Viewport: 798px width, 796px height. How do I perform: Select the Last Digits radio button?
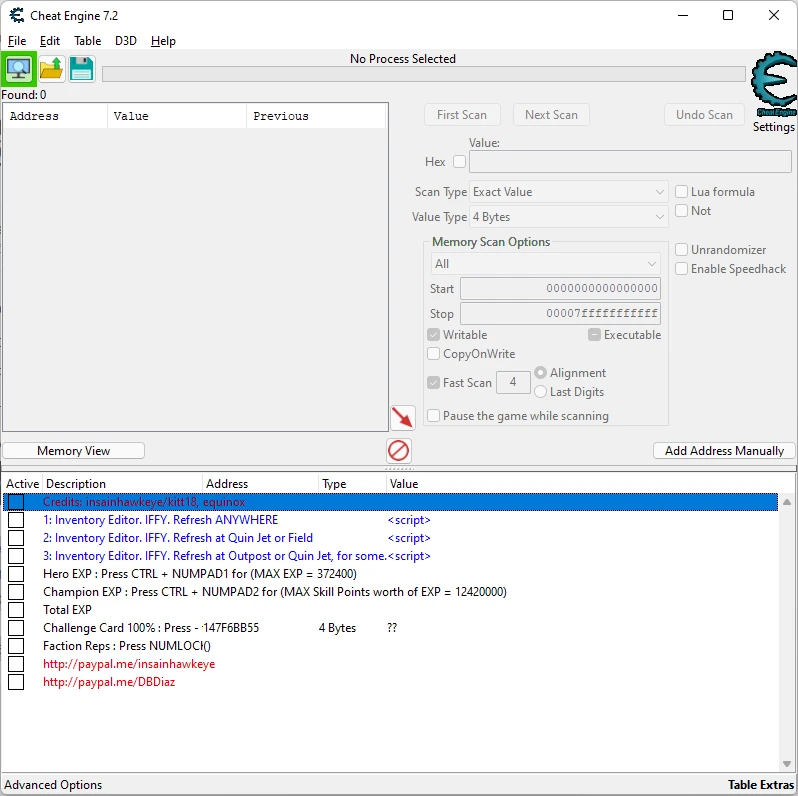(x=540, y=391)
